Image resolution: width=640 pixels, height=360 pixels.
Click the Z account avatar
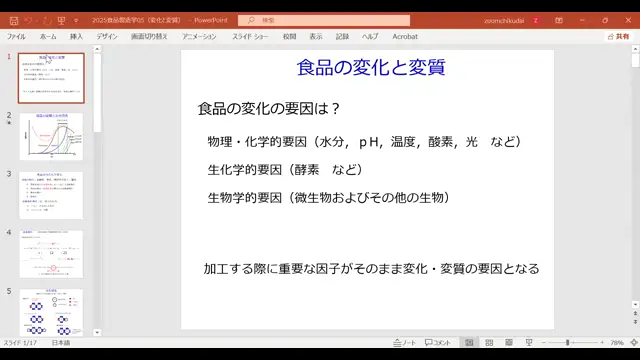[x=536, y=20]
